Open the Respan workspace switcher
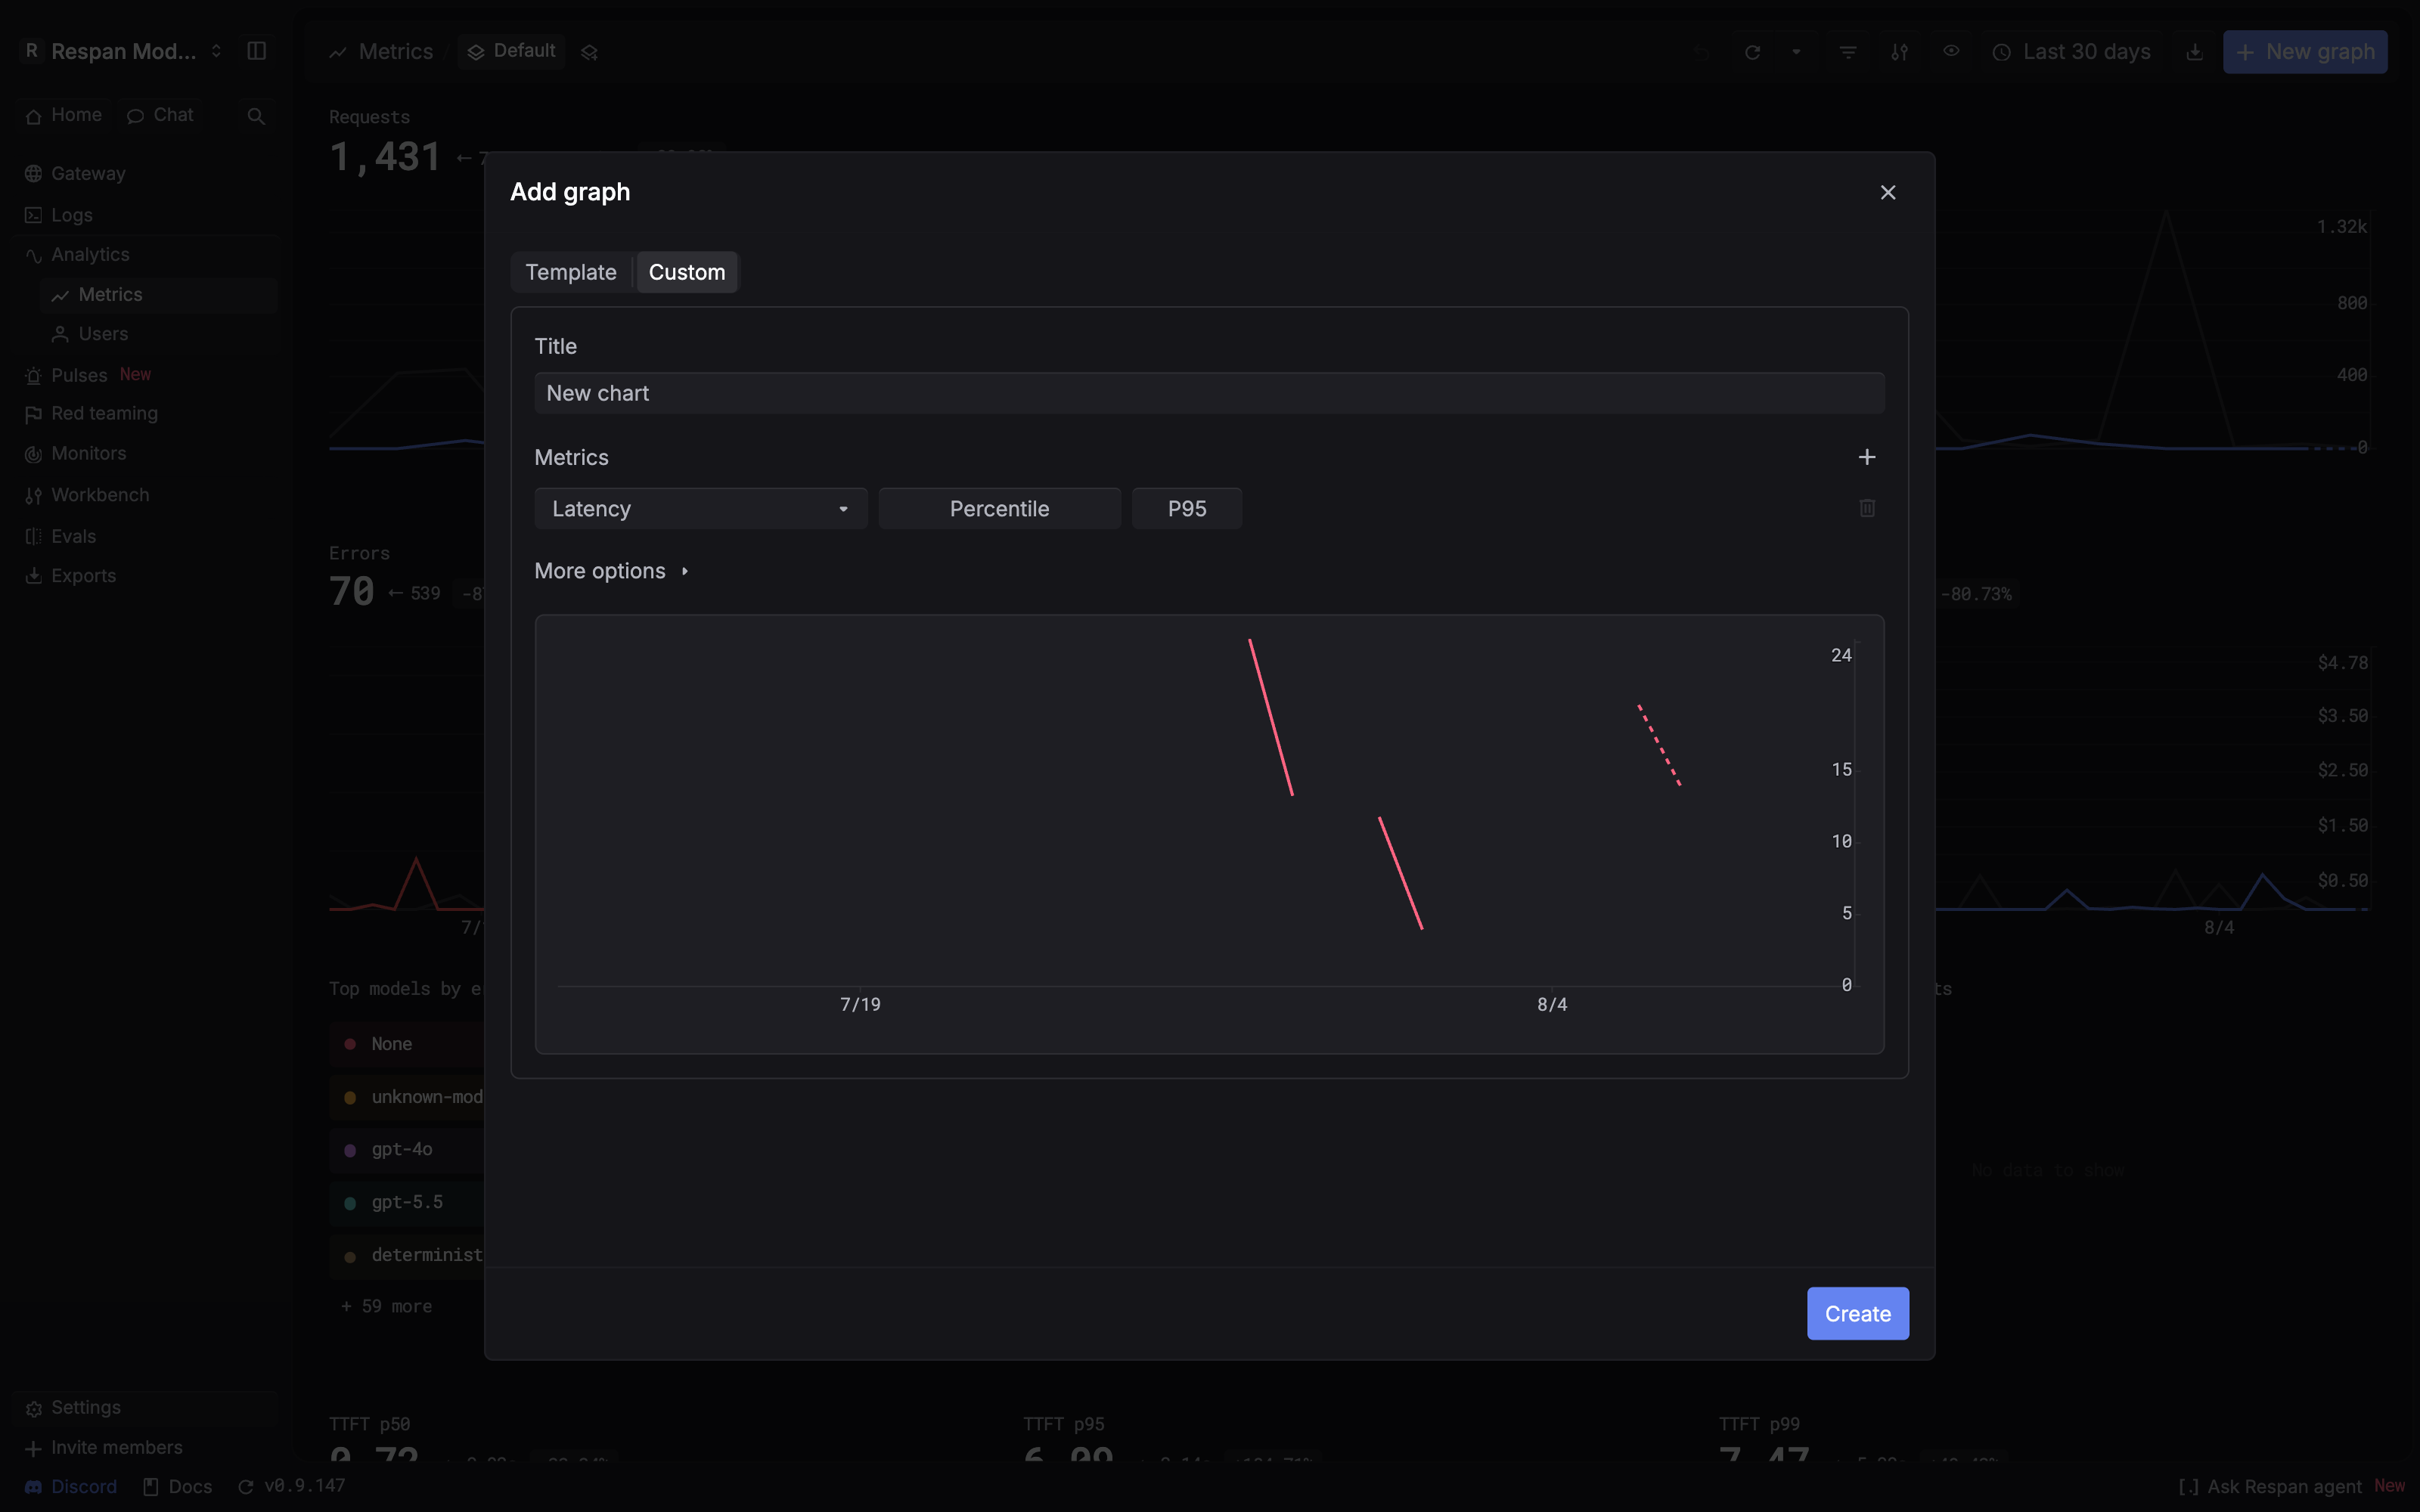Image resolution: width=2420 pixels, height=1512 pixels. (x=124, y=51)
